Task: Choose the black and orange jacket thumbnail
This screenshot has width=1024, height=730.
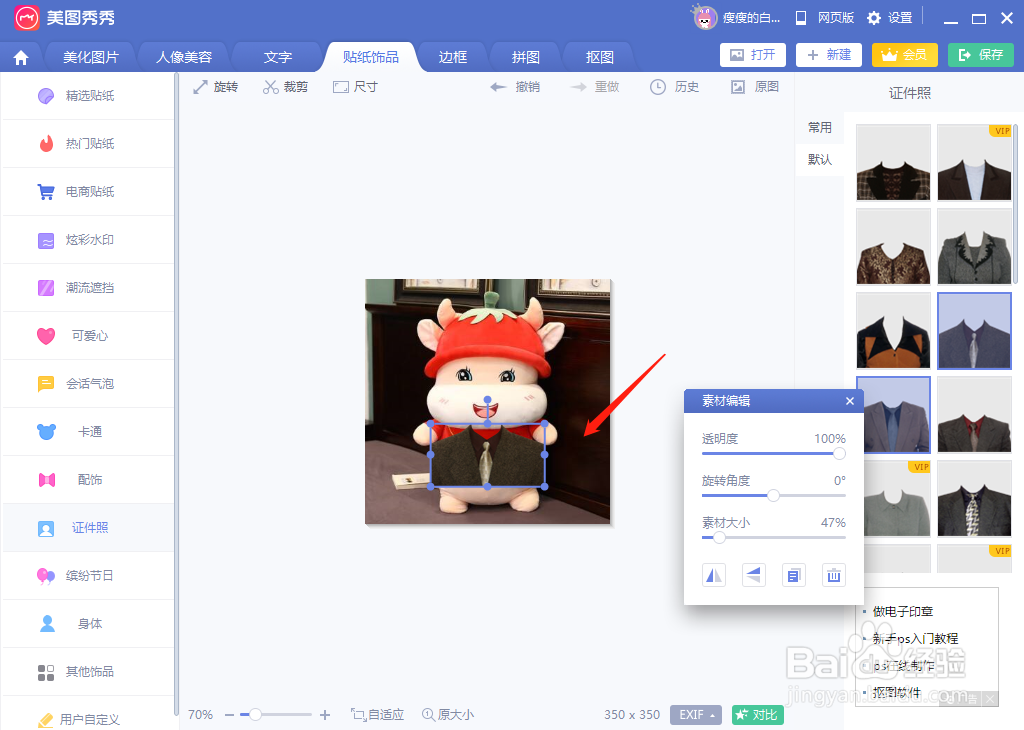Action: coord(893,331)
